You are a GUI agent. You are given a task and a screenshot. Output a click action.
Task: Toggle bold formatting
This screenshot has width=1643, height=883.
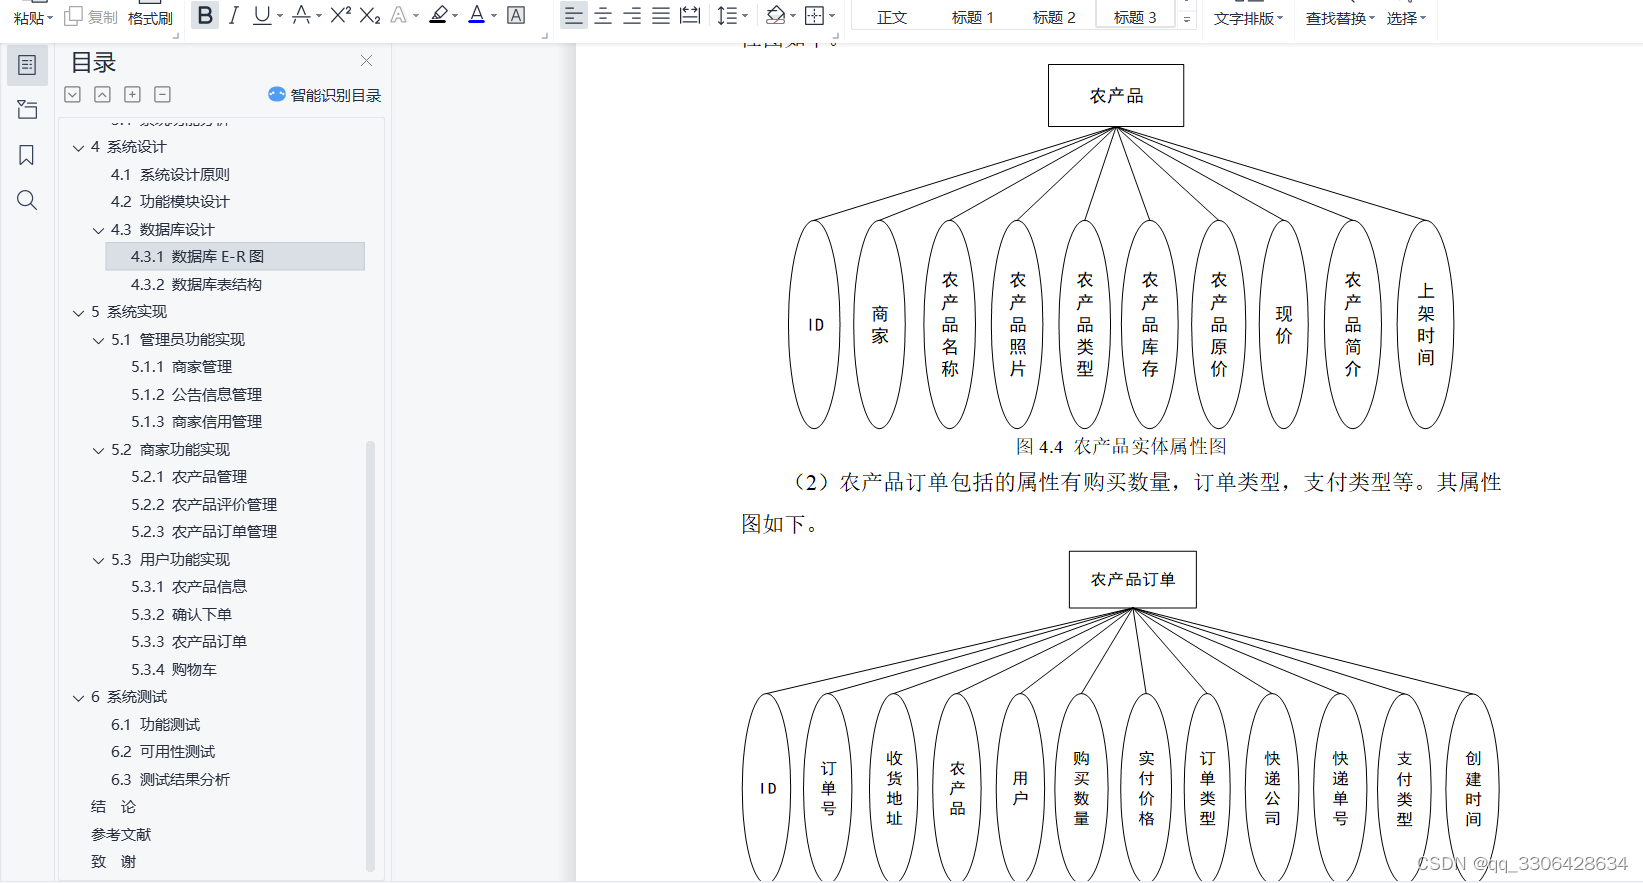[x=205, y=15]
